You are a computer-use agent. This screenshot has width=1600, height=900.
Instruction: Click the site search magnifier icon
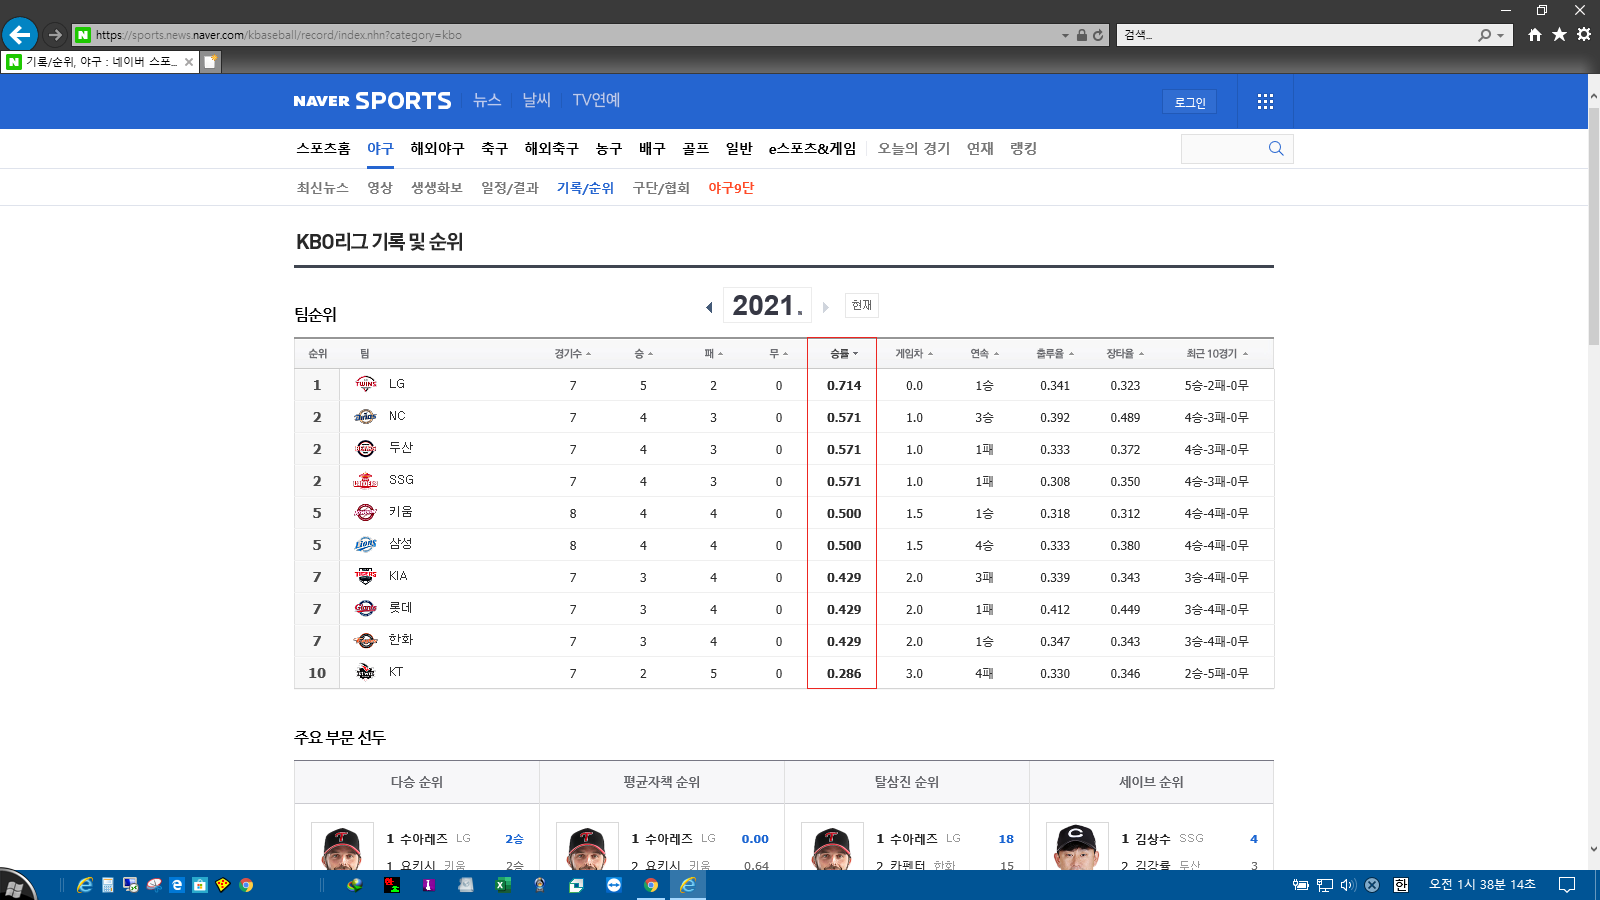(1276, 148)
